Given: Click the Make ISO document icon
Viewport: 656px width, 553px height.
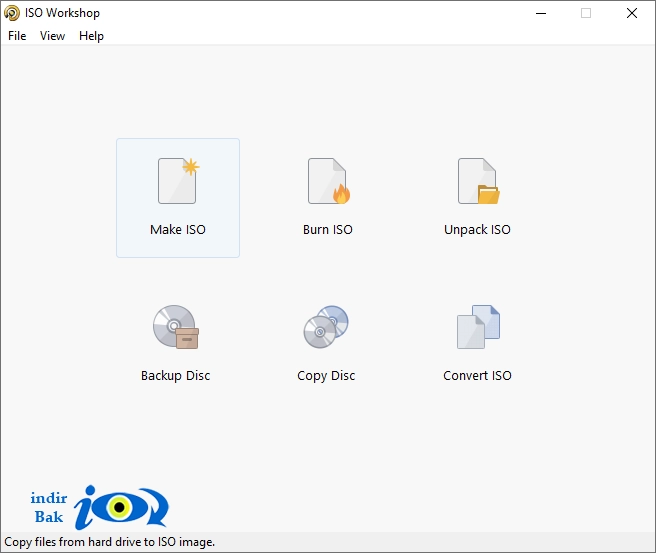Looking at the screenshot, I should tap(178, 181).
